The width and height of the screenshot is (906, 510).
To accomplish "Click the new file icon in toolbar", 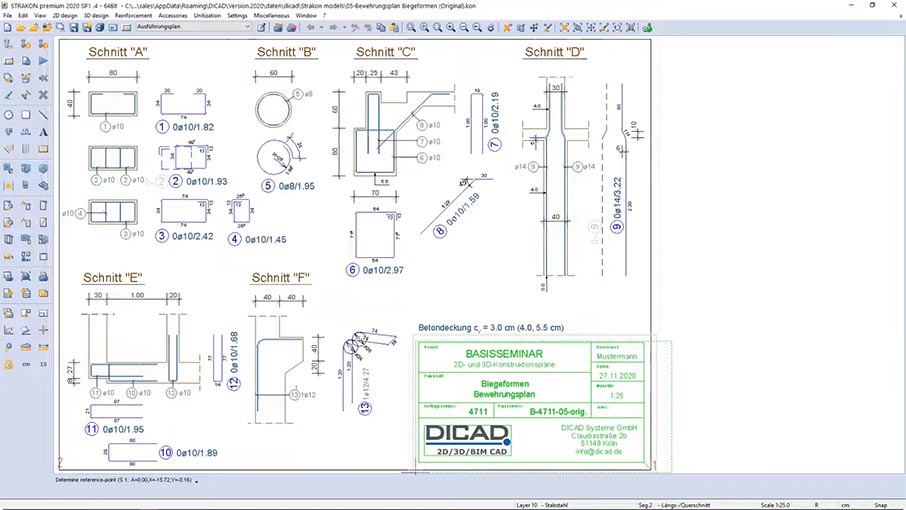I will [x=8, y=28].
